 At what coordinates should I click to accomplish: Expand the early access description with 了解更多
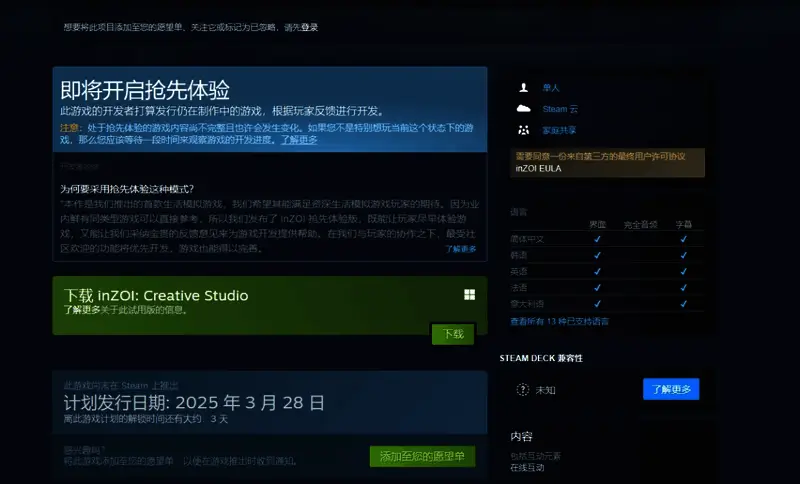pos(461,249)
